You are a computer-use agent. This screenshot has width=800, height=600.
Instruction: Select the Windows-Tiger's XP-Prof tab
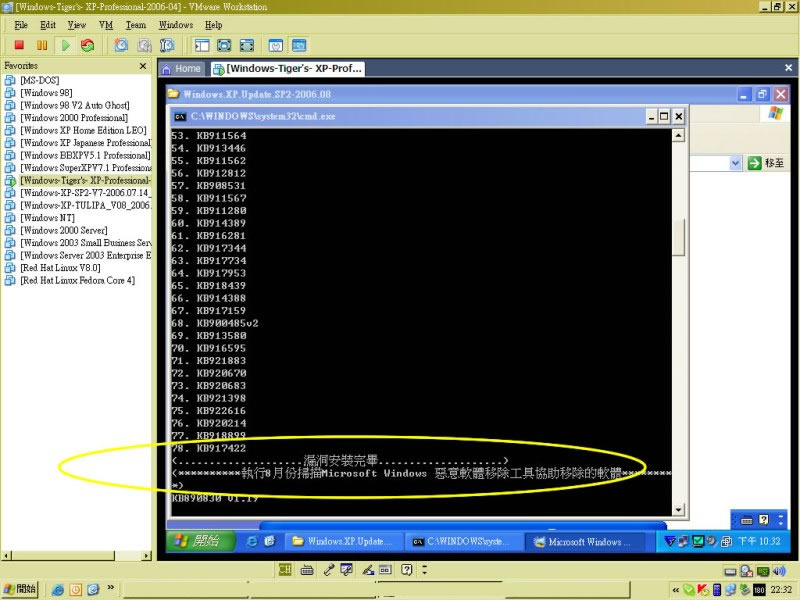click(x=288, y=68)
